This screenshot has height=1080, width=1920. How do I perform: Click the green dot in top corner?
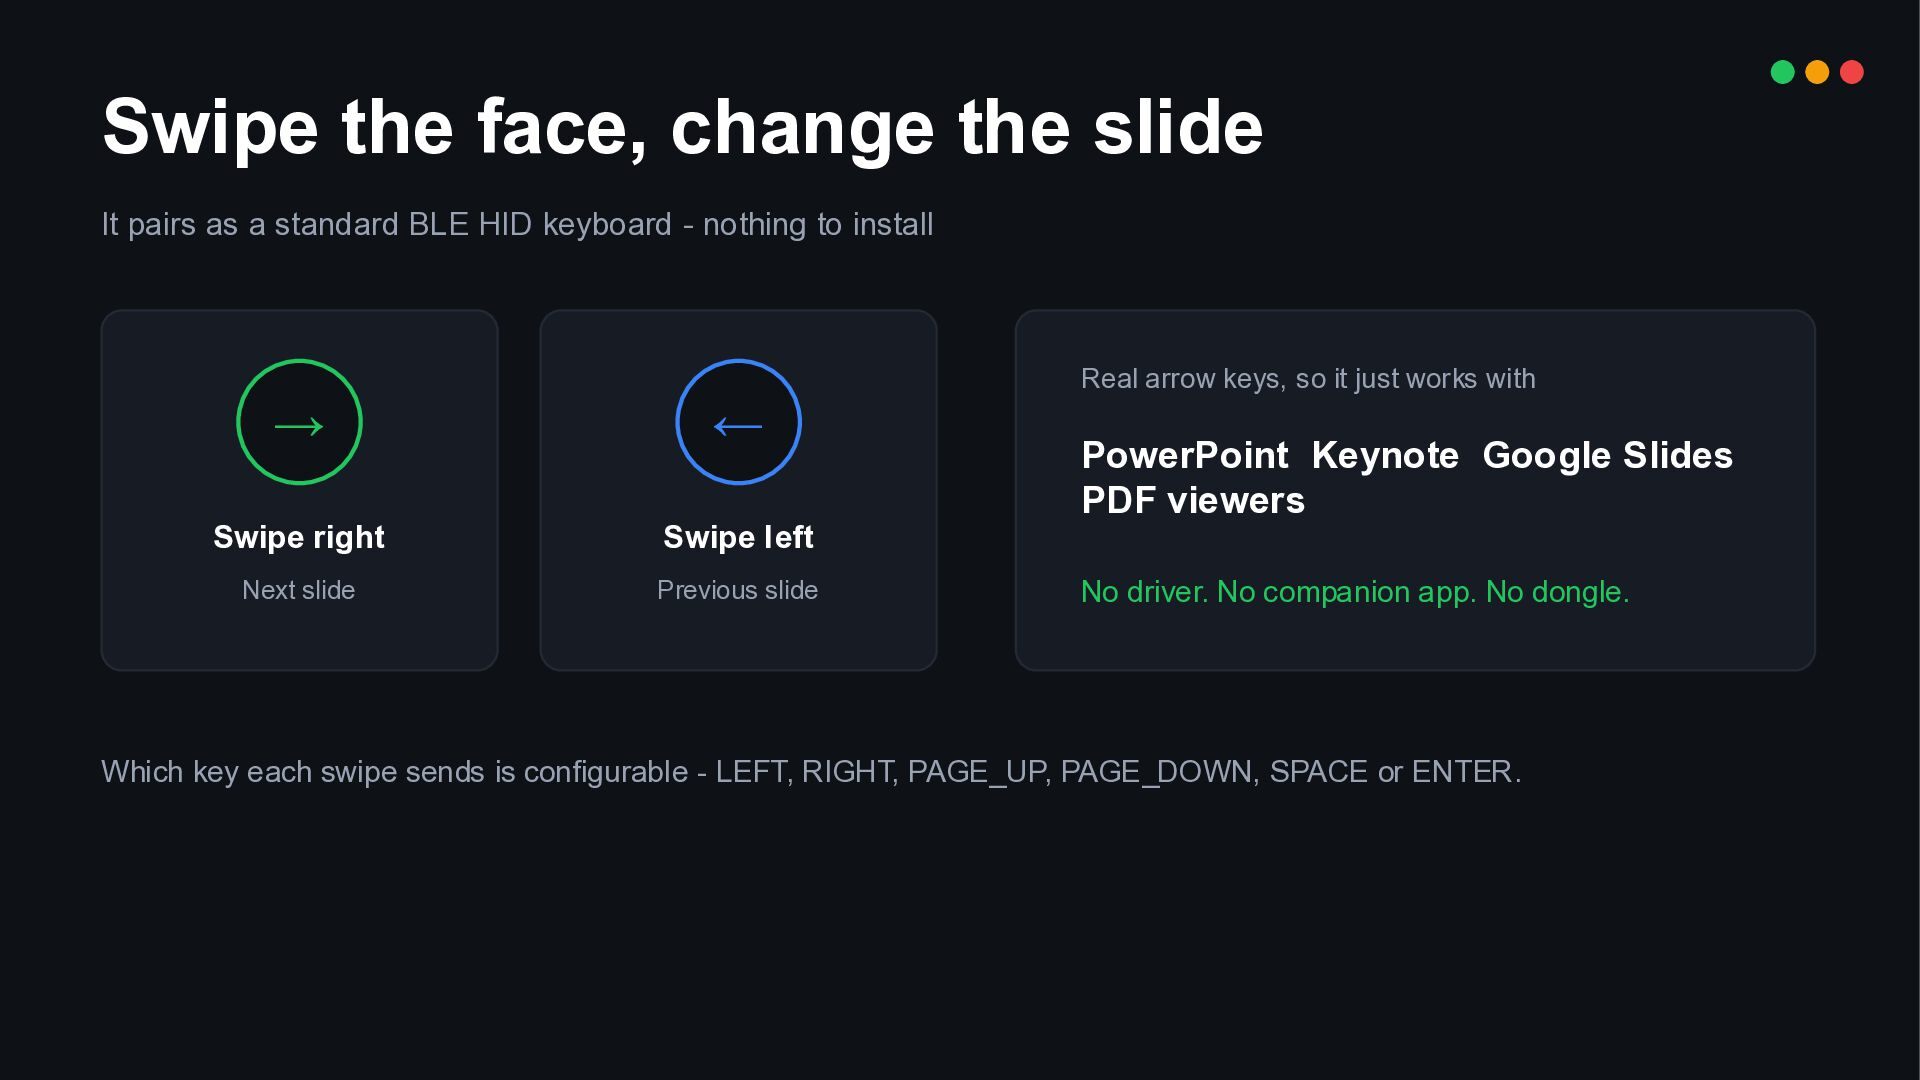click(x=1782, y=72)
